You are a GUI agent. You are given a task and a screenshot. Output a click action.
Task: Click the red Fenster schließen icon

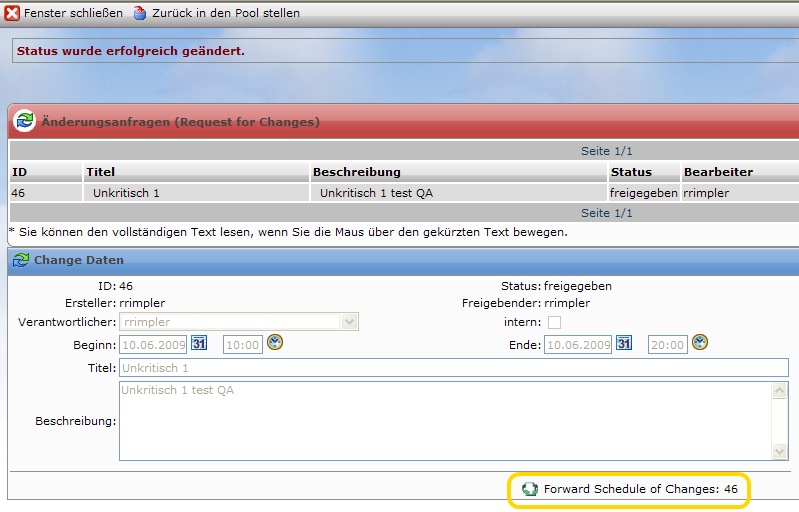[12, 13]
